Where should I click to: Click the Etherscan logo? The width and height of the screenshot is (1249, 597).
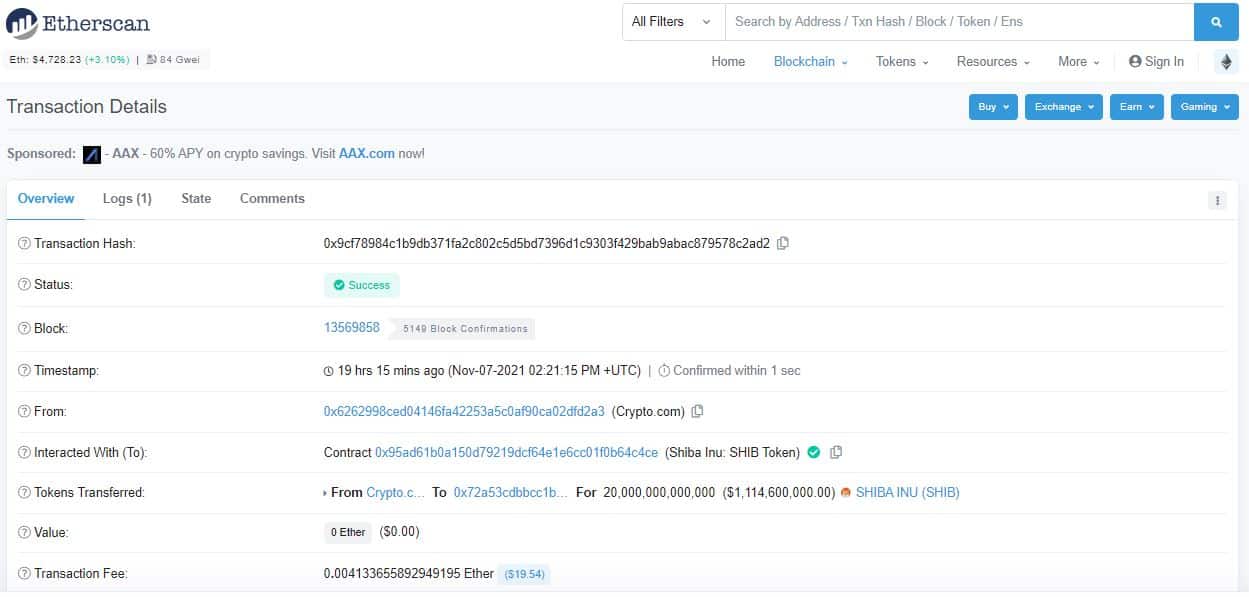click(x=79, y=22)
